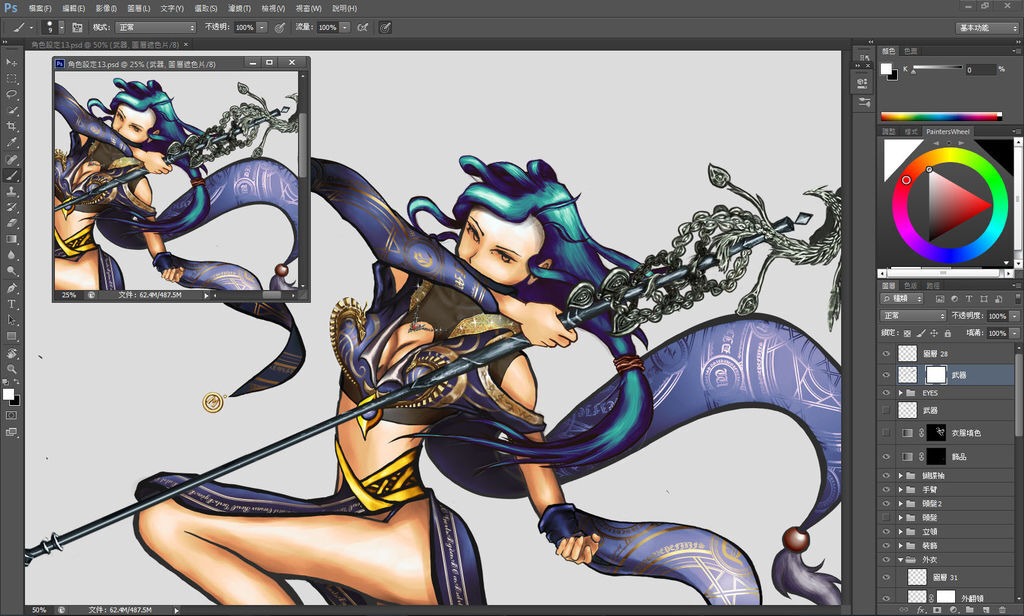Hide the EYES layer group
Screen dimensions: 1024x616
point(886,393)
